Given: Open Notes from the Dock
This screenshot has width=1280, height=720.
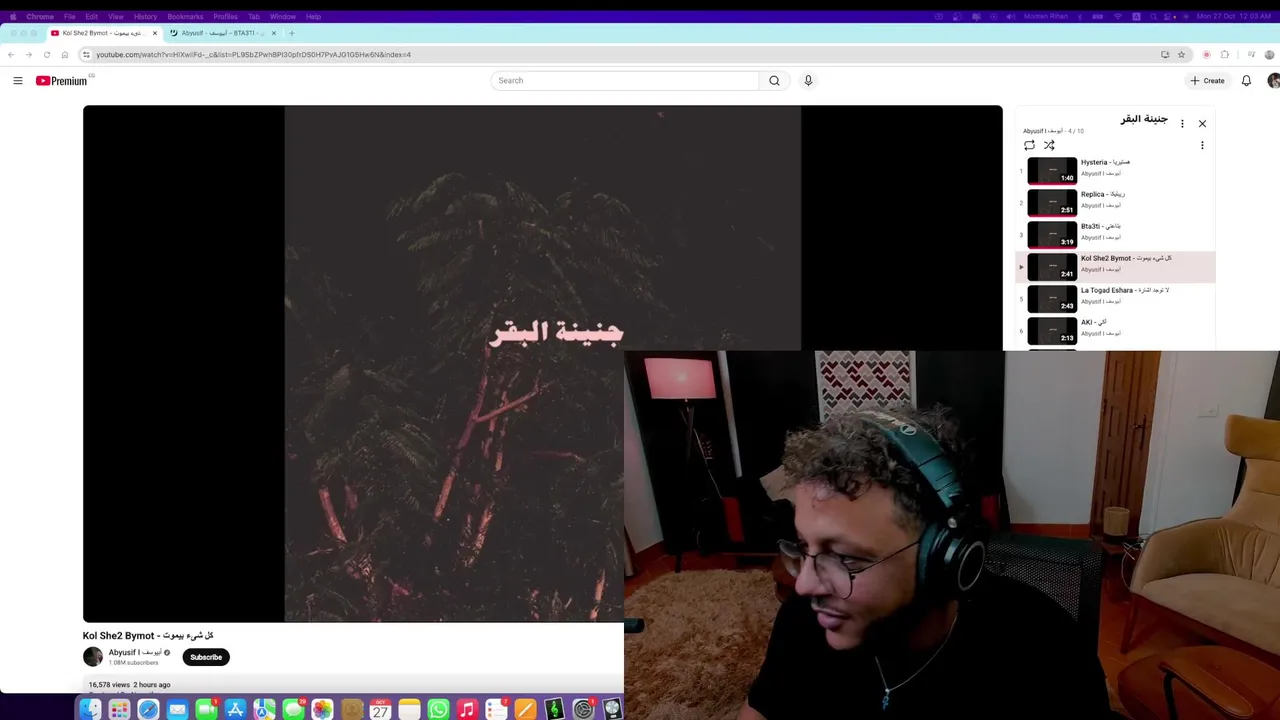Looking at the screenshot, I should [x=409, y=709].
